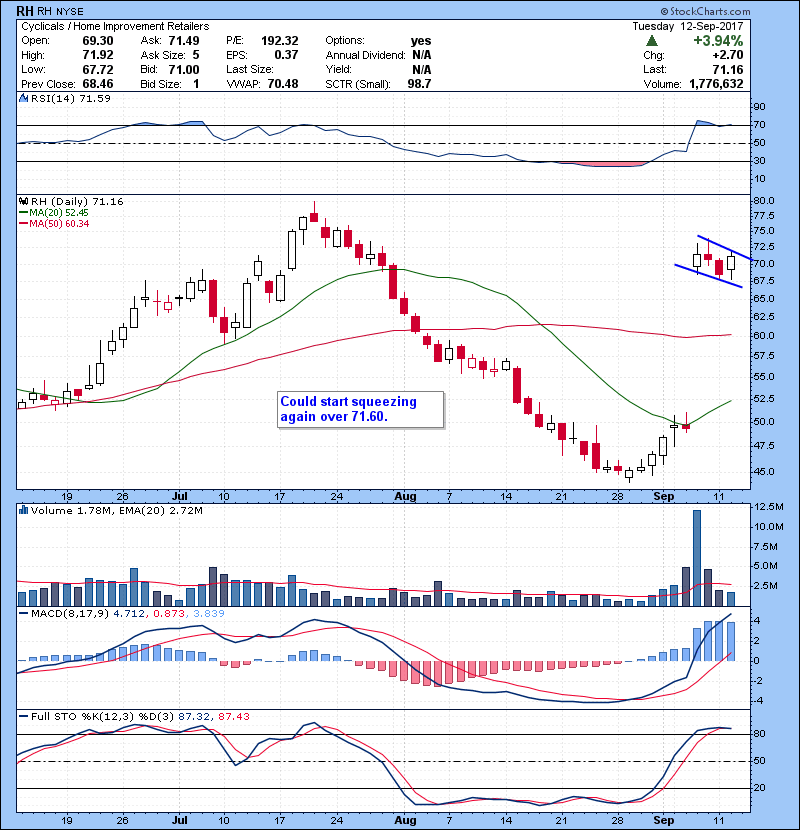Click the tallest volume bar in September
The image size is (800, 830).
(697, 558)
